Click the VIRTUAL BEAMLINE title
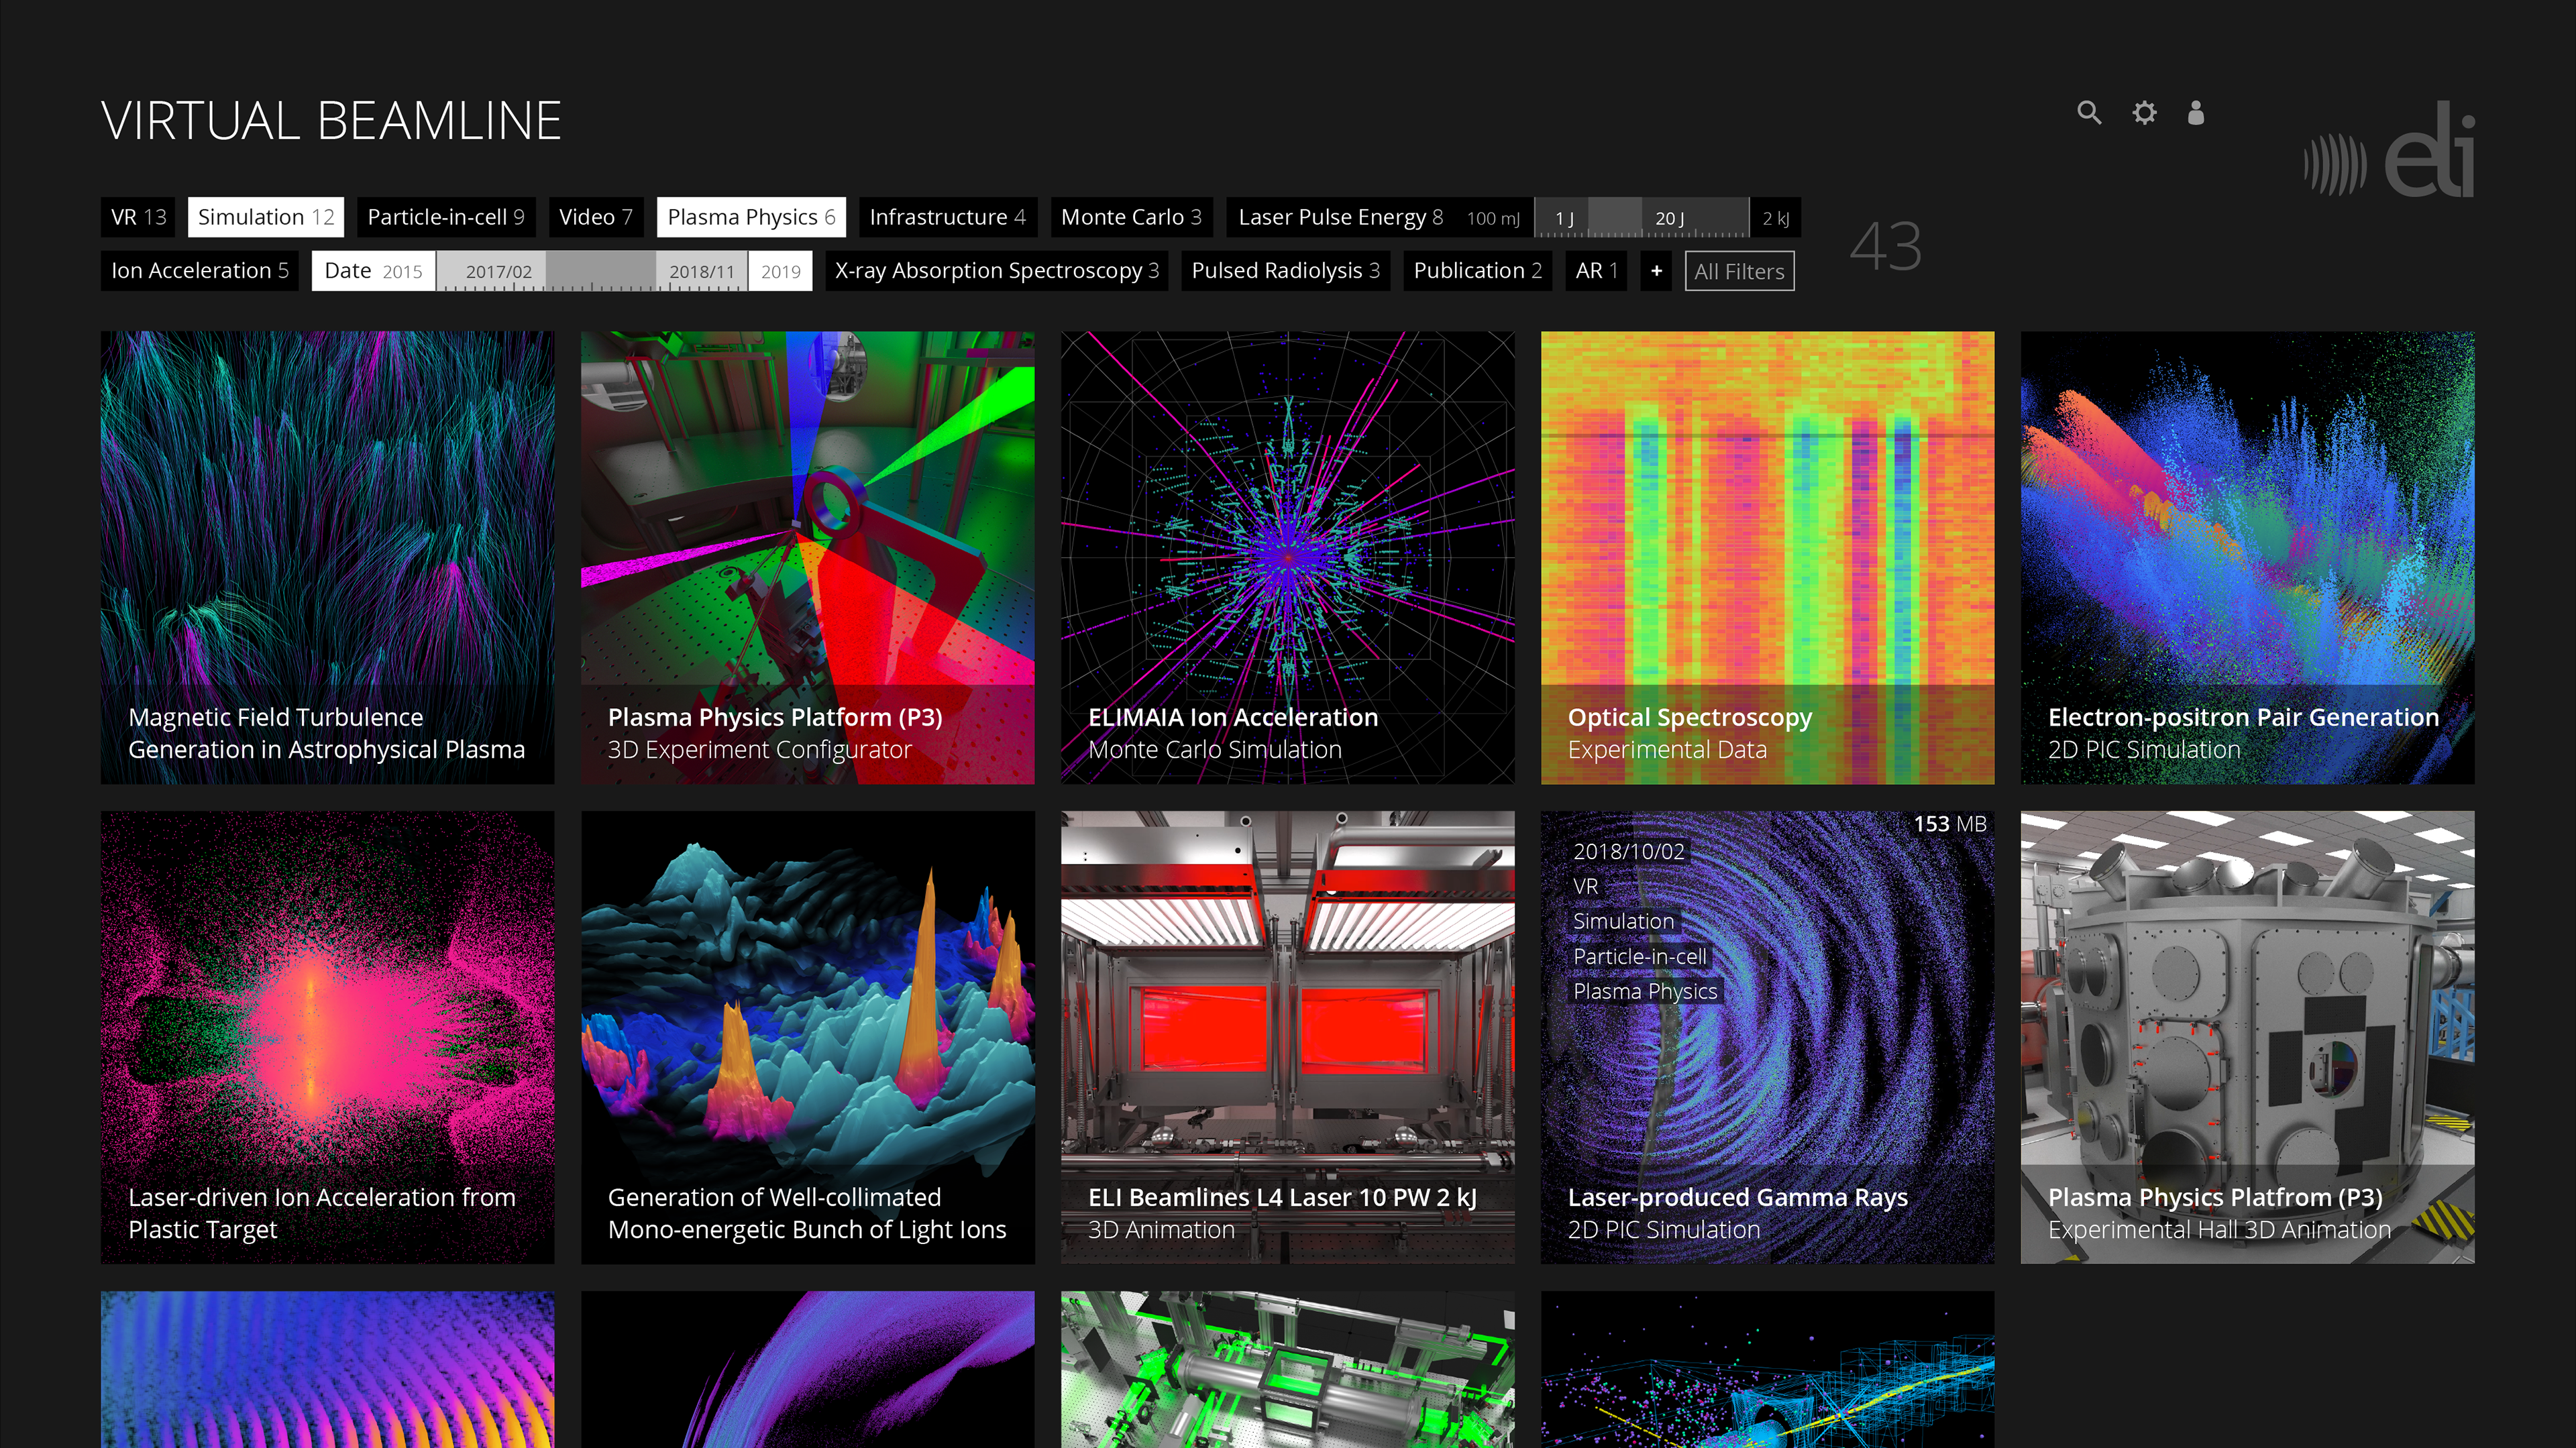2576x1448 pixels. click(331, 121)
